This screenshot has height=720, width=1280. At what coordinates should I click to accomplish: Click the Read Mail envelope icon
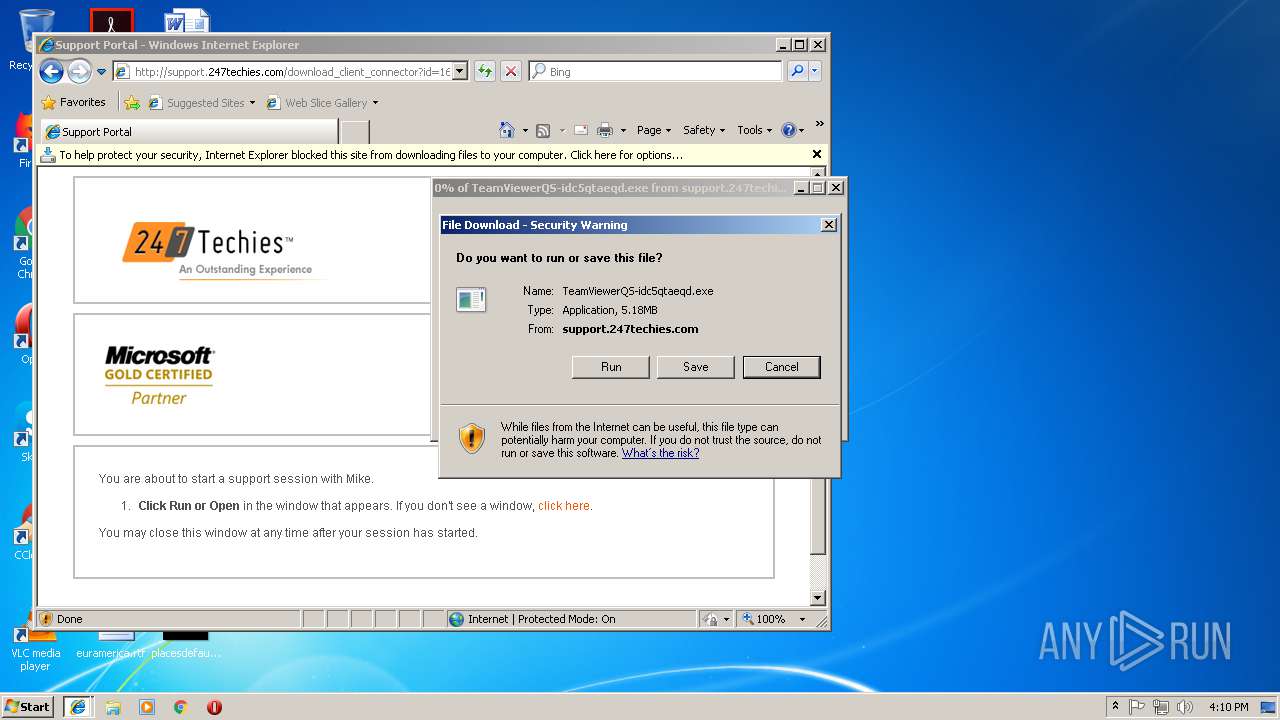coord(580,130)
